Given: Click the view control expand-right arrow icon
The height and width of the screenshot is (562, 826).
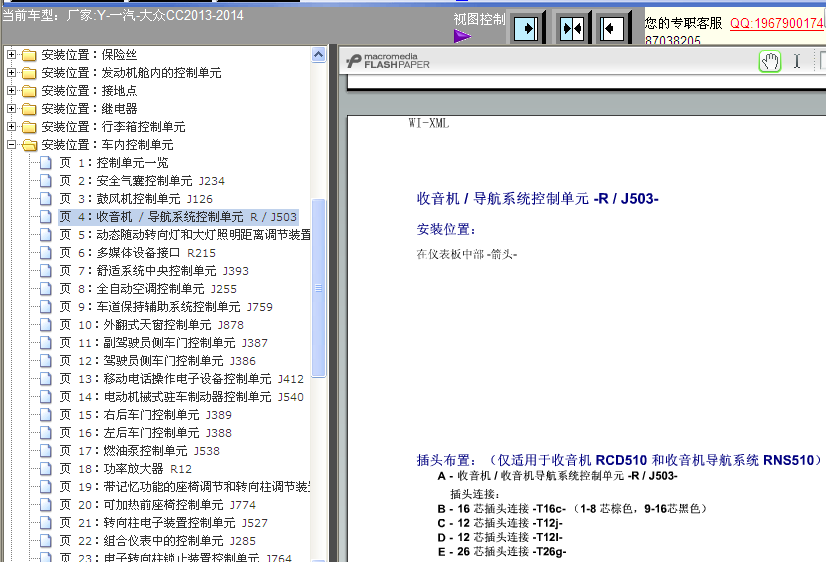Looking at the screenshot, I should 526,28.
